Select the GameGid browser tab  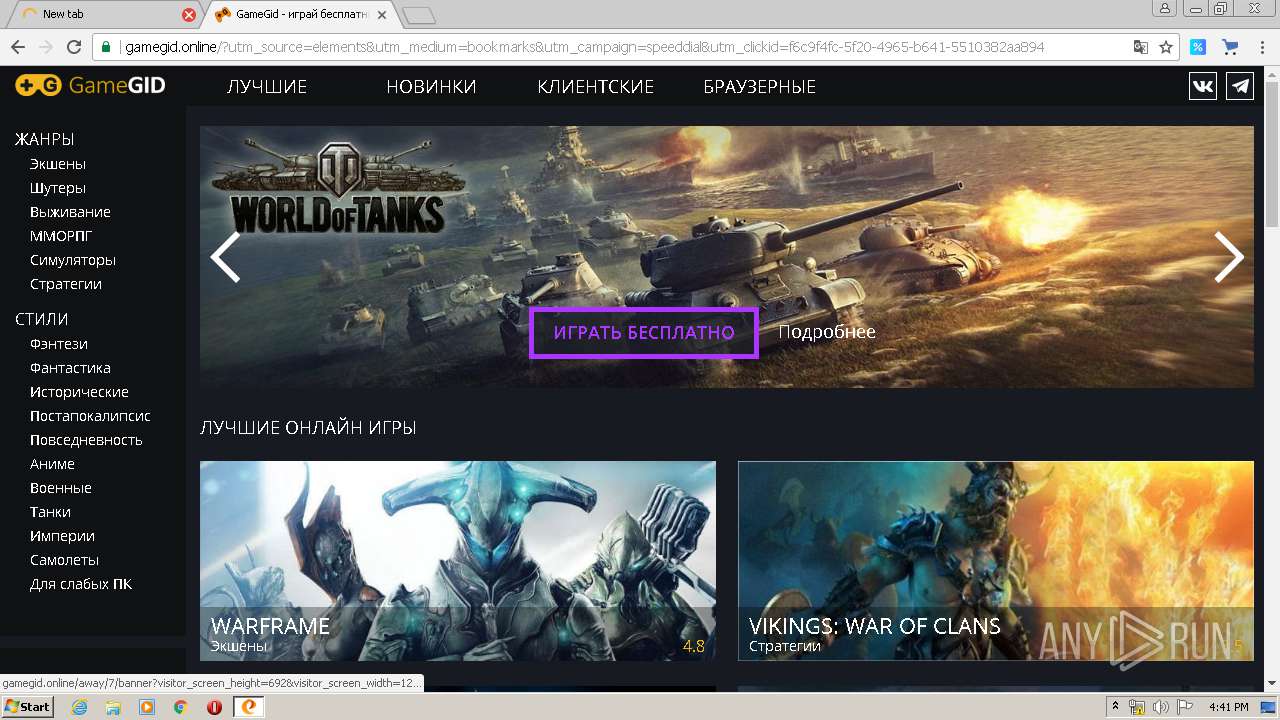300,14
